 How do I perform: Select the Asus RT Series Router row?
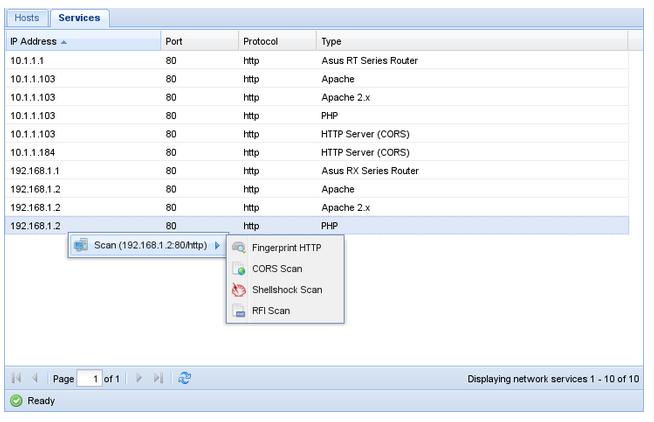(x=317, y=60)
